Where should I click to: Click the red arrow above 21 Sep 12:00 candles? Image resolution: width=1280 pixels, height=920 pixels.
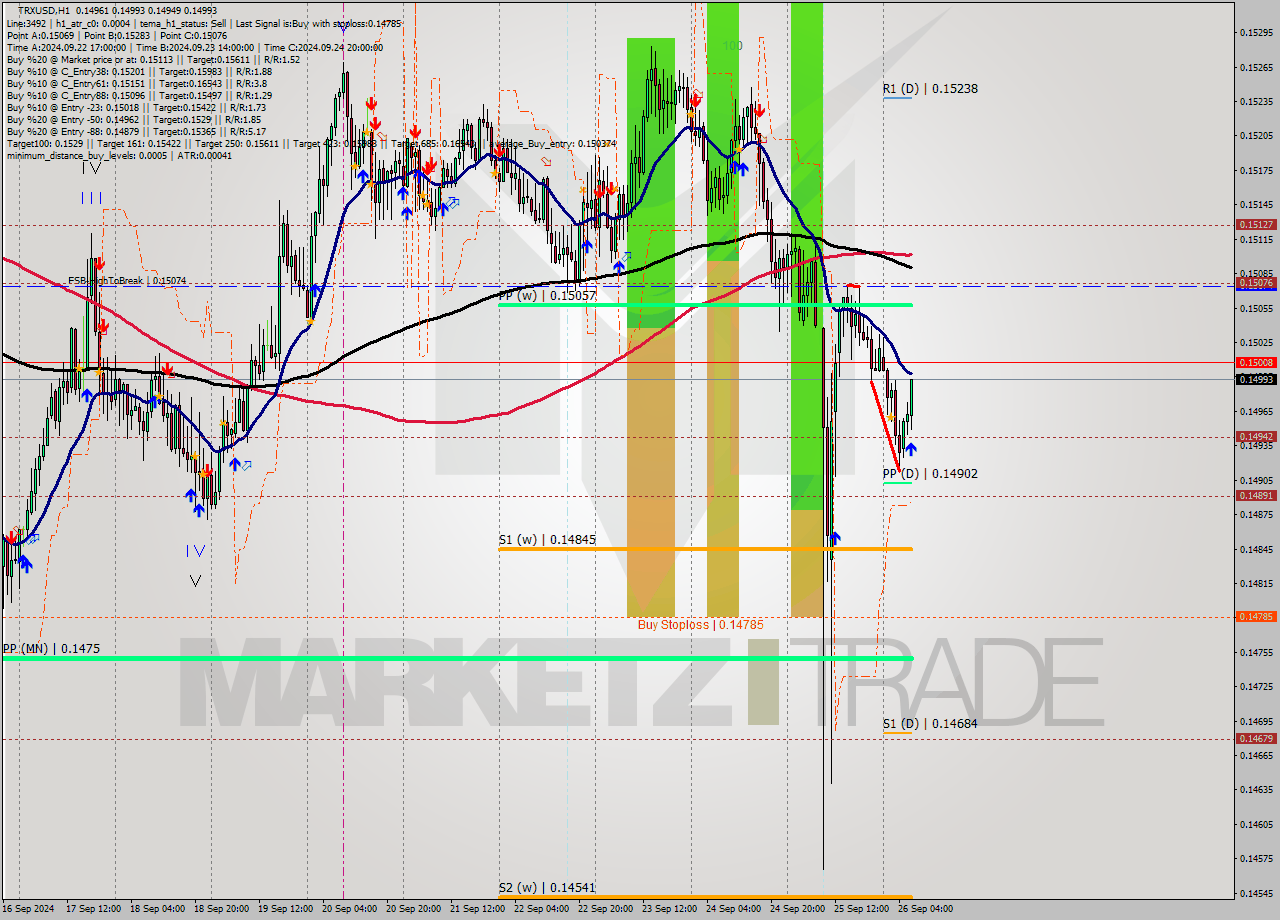(x=497, y=150)
